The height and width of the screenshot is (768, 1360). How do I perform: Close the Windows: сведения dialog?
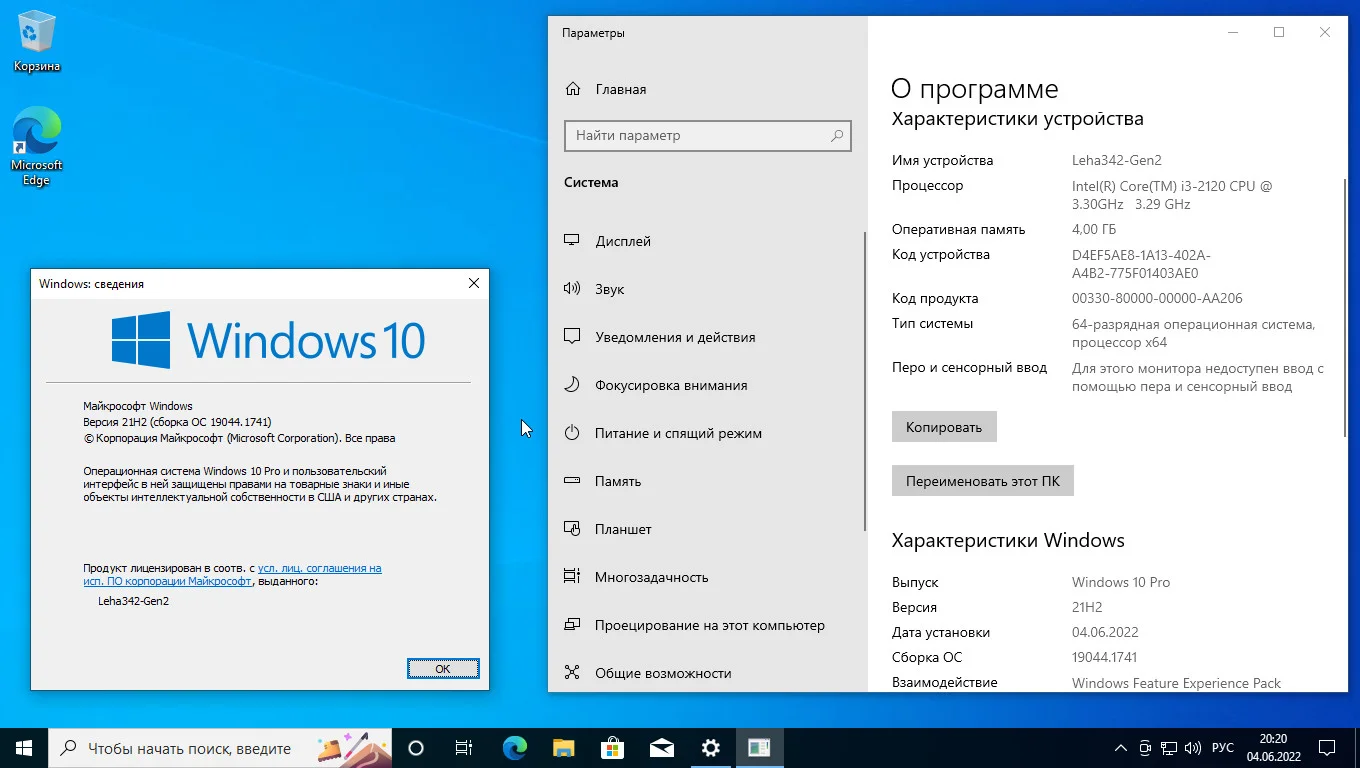[x=474, y=283]
